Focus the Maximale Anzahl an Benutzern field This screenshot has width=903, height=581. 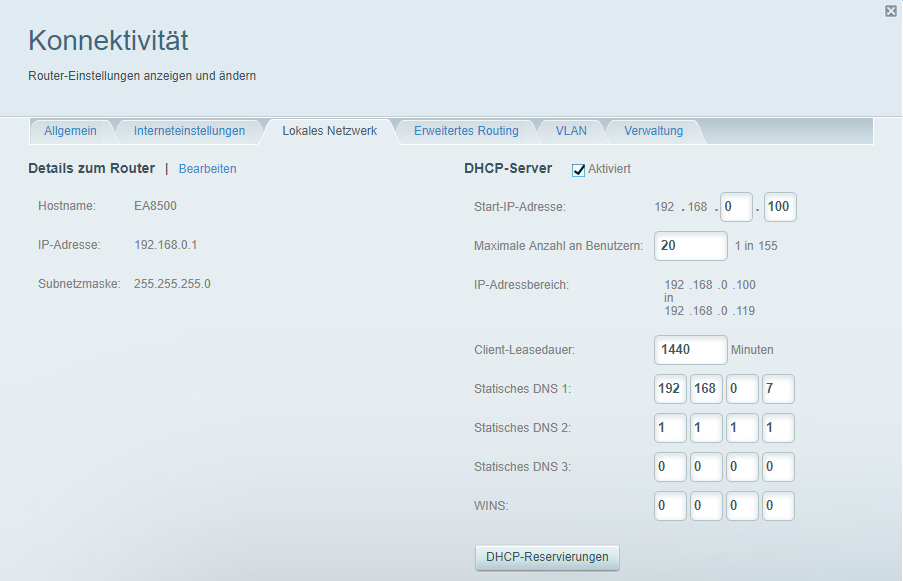point(690,246)
